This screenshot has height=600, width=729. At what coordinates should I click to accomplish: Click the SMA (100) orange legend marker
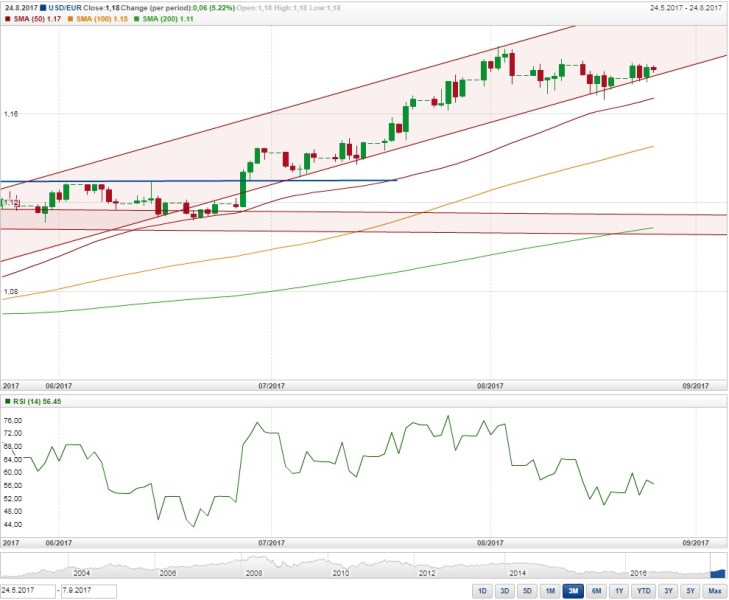[70, 19]
